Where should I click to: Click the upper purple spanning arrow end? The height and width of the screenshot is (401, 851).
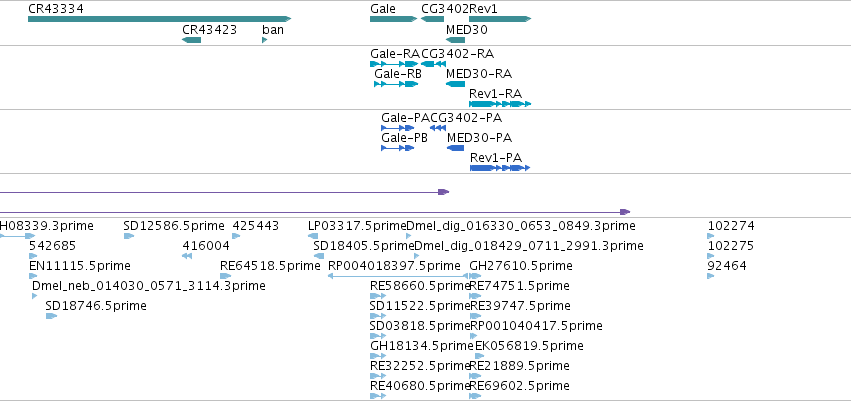(444, 192)
